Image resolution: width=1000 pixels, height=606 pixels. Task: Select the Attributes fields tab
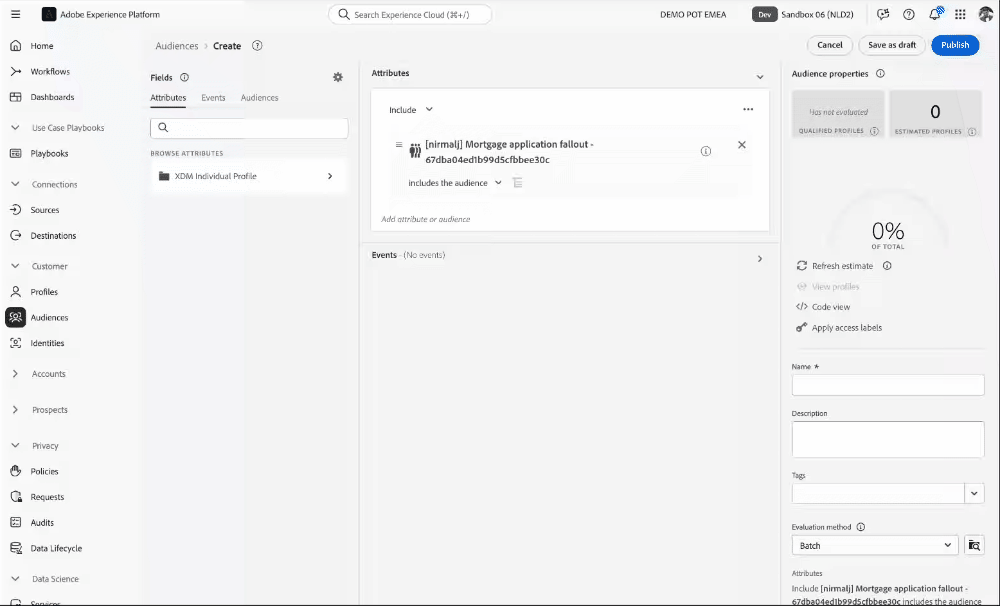(168, 98)
